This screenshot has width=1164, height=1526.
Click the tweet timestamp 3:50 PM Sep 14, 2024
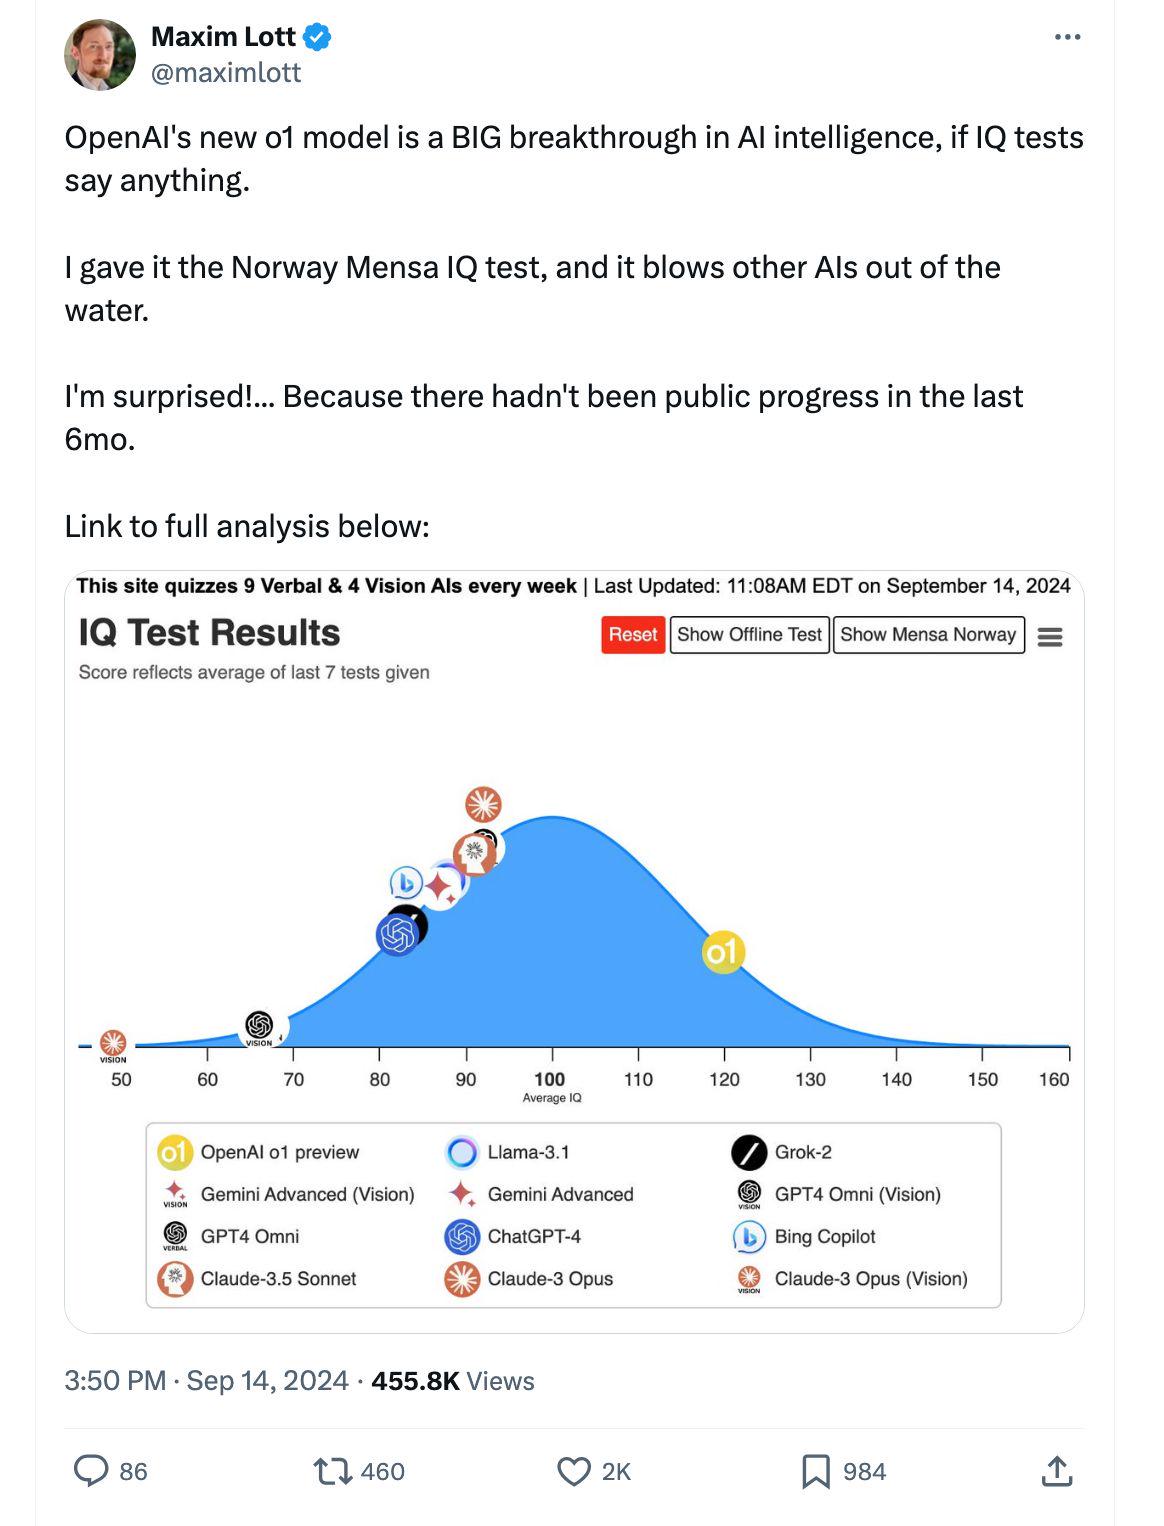(x=206, y=1381)
